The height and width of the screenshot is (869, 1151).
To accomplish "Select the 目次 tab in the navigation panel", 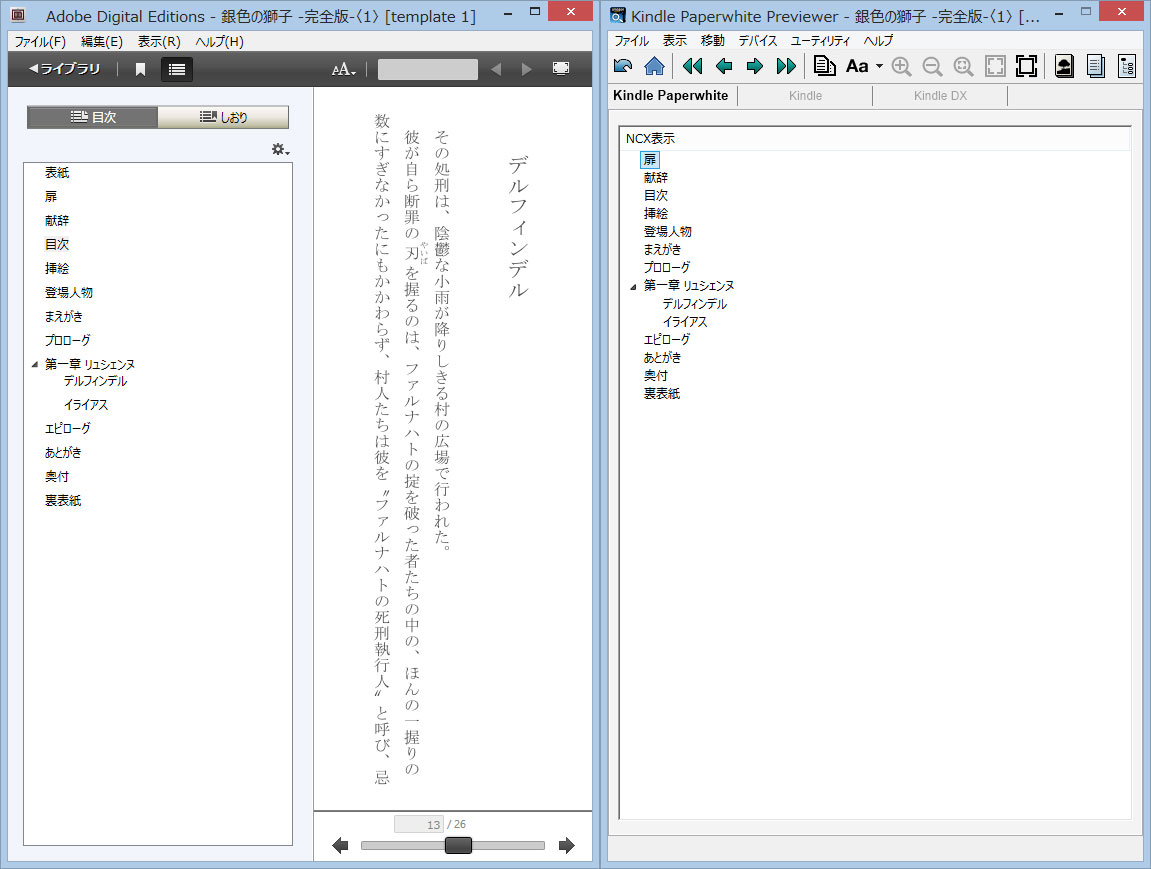I will (x=92, y=117).
